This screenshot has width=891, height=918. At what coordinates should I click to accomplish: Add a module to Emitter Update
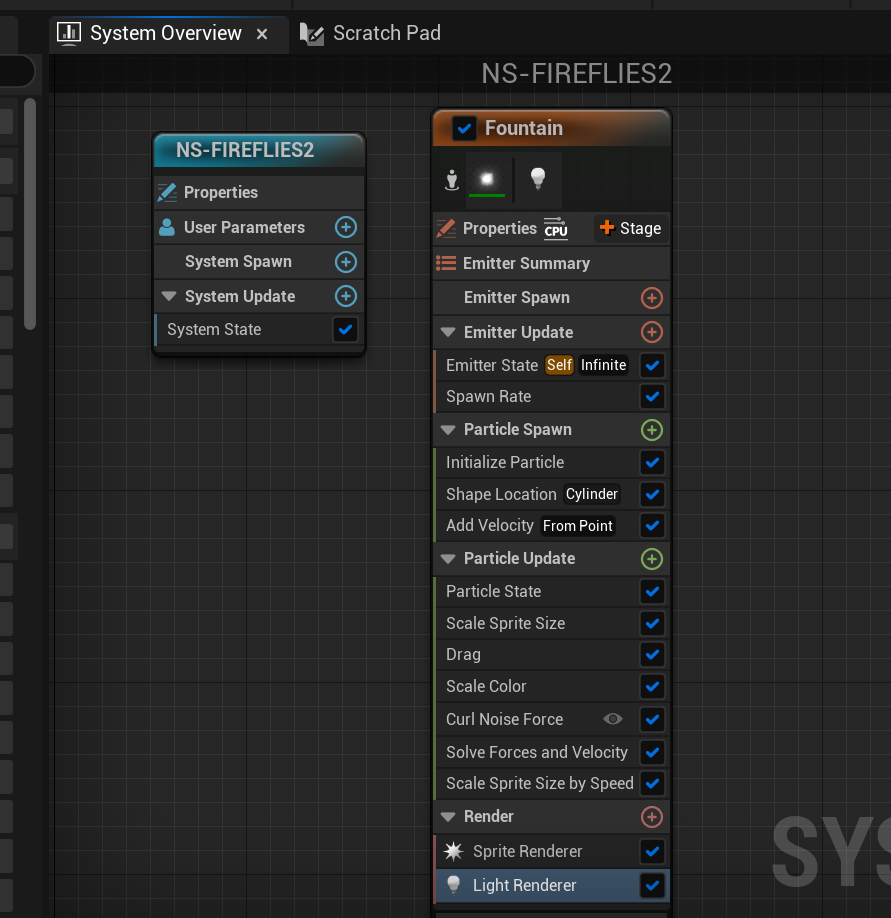[652, 333]
